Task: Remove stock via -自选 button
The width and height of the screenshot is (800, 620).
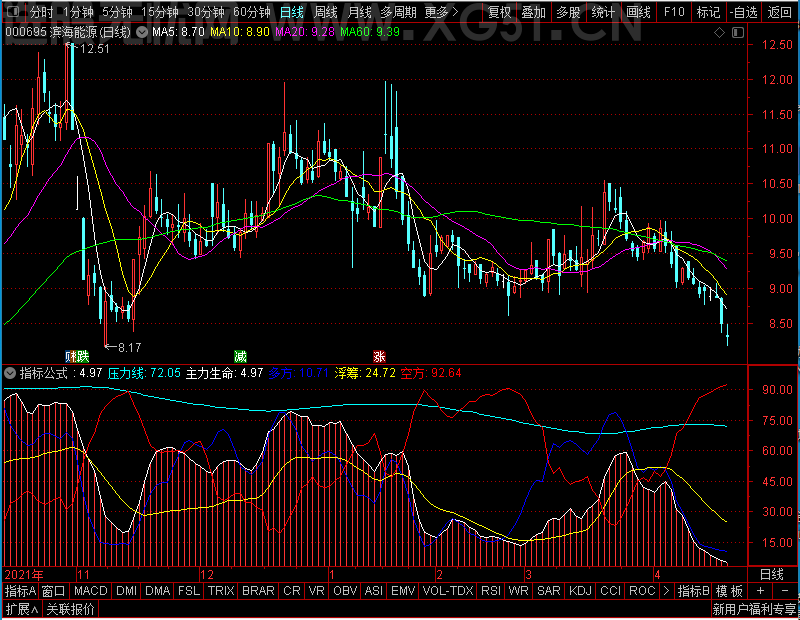Action: pyautogui.click(x=743, y=12)
